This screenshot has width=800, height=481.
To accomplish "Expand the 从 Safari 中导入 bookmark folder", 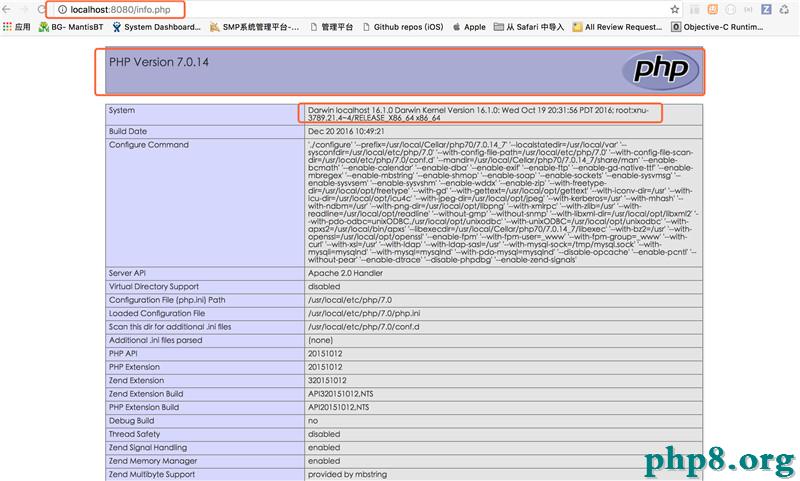I will coord(529,27).
